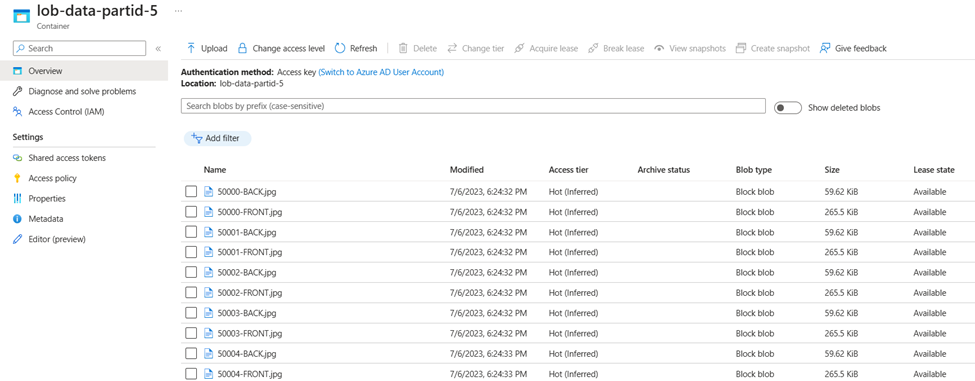Open the ellipsis menu next to container title
Image resolution: width=975 pixels, height=381 pixels.
[178, 11]
